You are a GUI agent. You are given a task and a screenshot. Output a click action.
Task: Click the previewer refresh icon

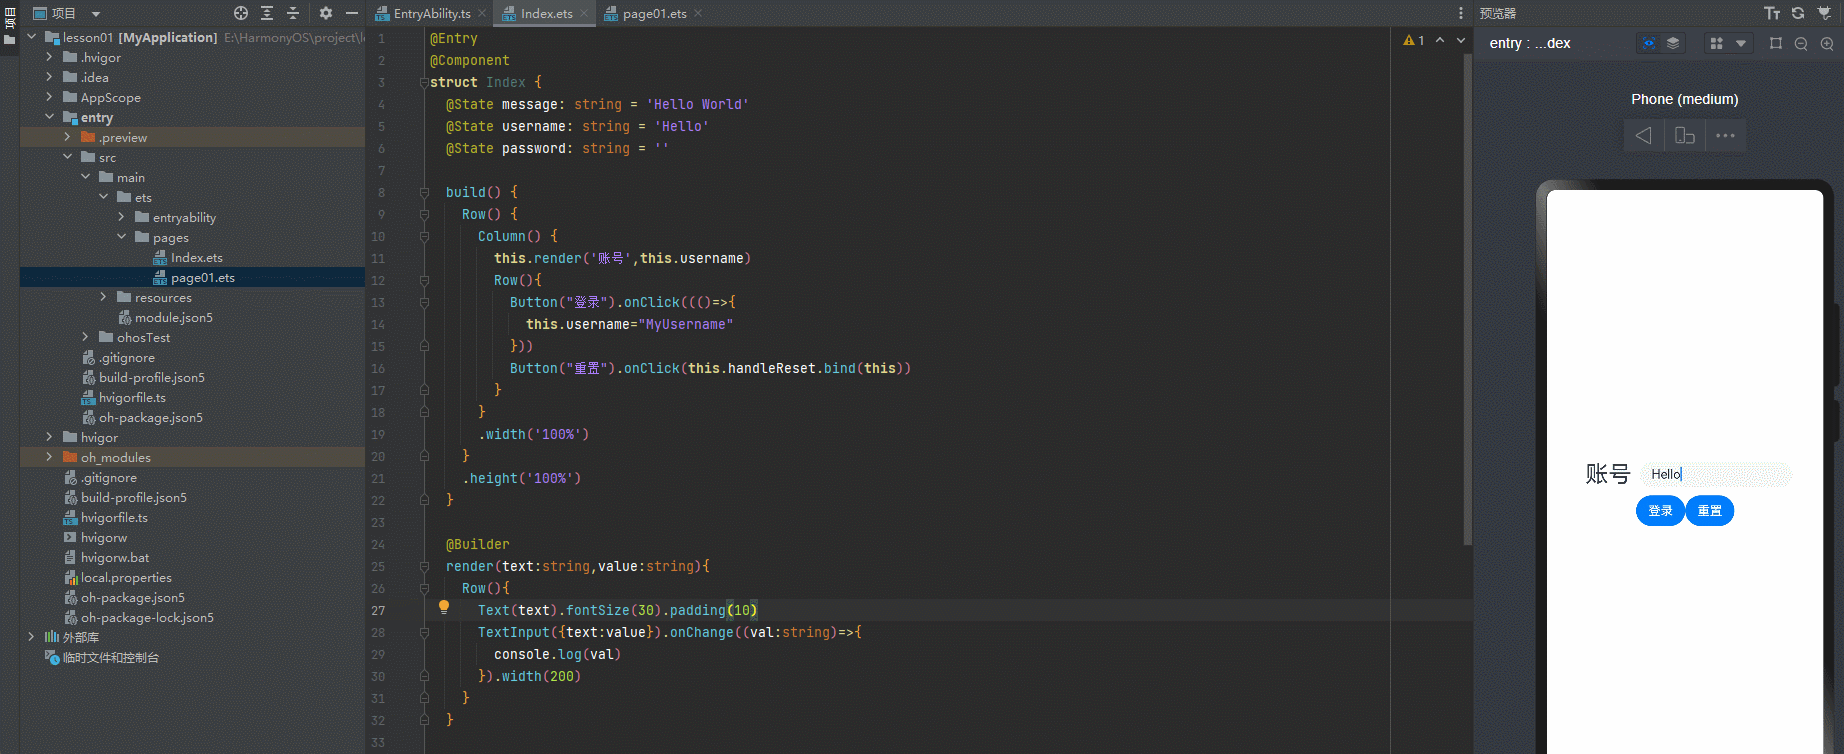coord(1798,13)
